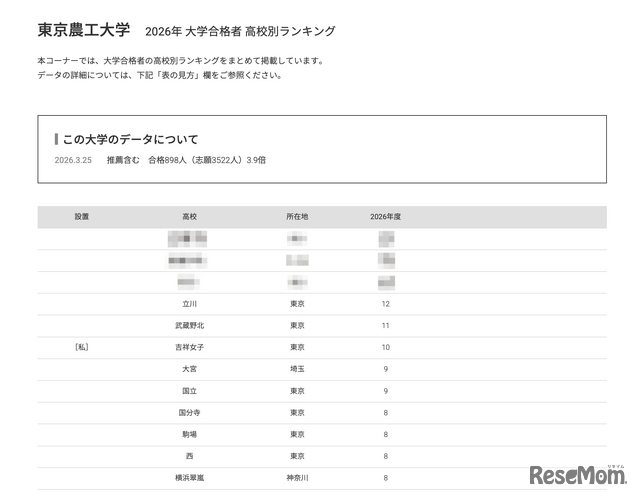Image resolution: width=640 pixels, height=498 pixels.
Task: Click 神奈川 location in the 横浜翠嵐 row
Action: pos(297,478)
